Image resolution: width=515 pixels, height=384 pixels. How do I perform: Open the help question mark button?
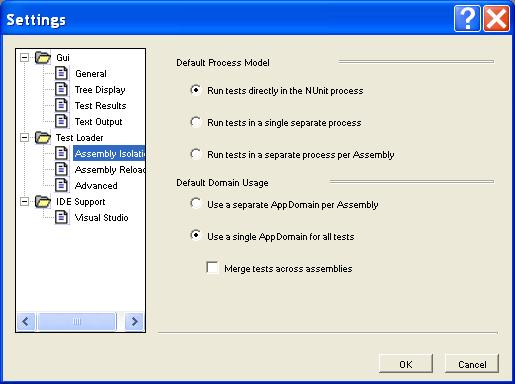(467, 19)
